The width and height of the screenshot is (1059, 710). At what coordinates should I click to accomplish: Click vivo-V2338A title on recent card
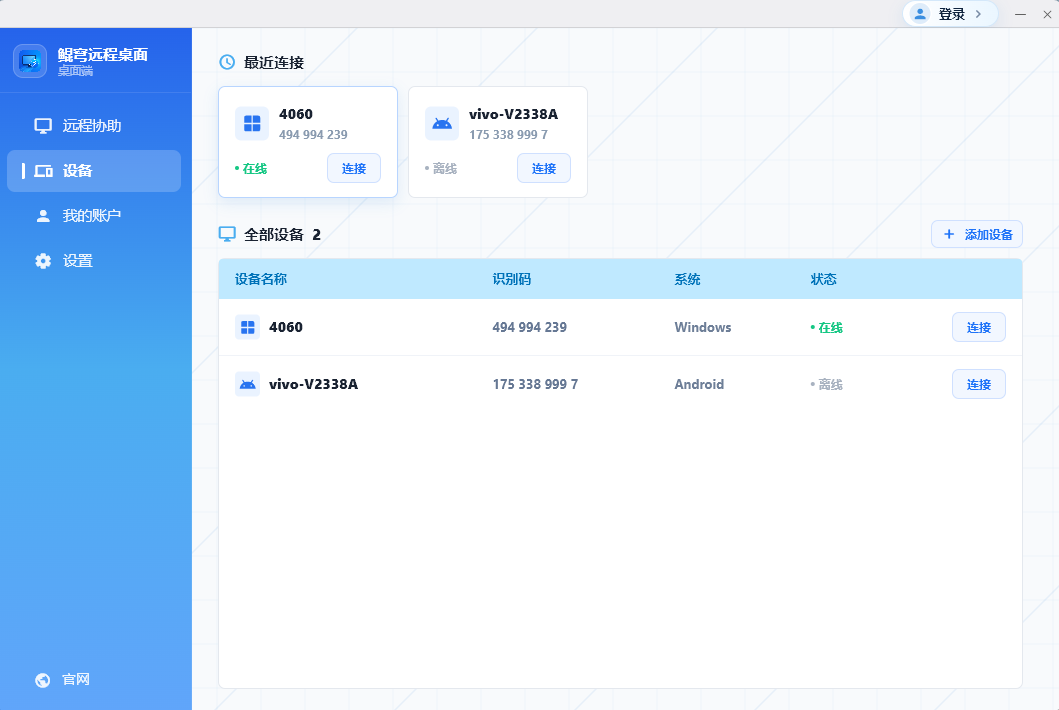513,113
